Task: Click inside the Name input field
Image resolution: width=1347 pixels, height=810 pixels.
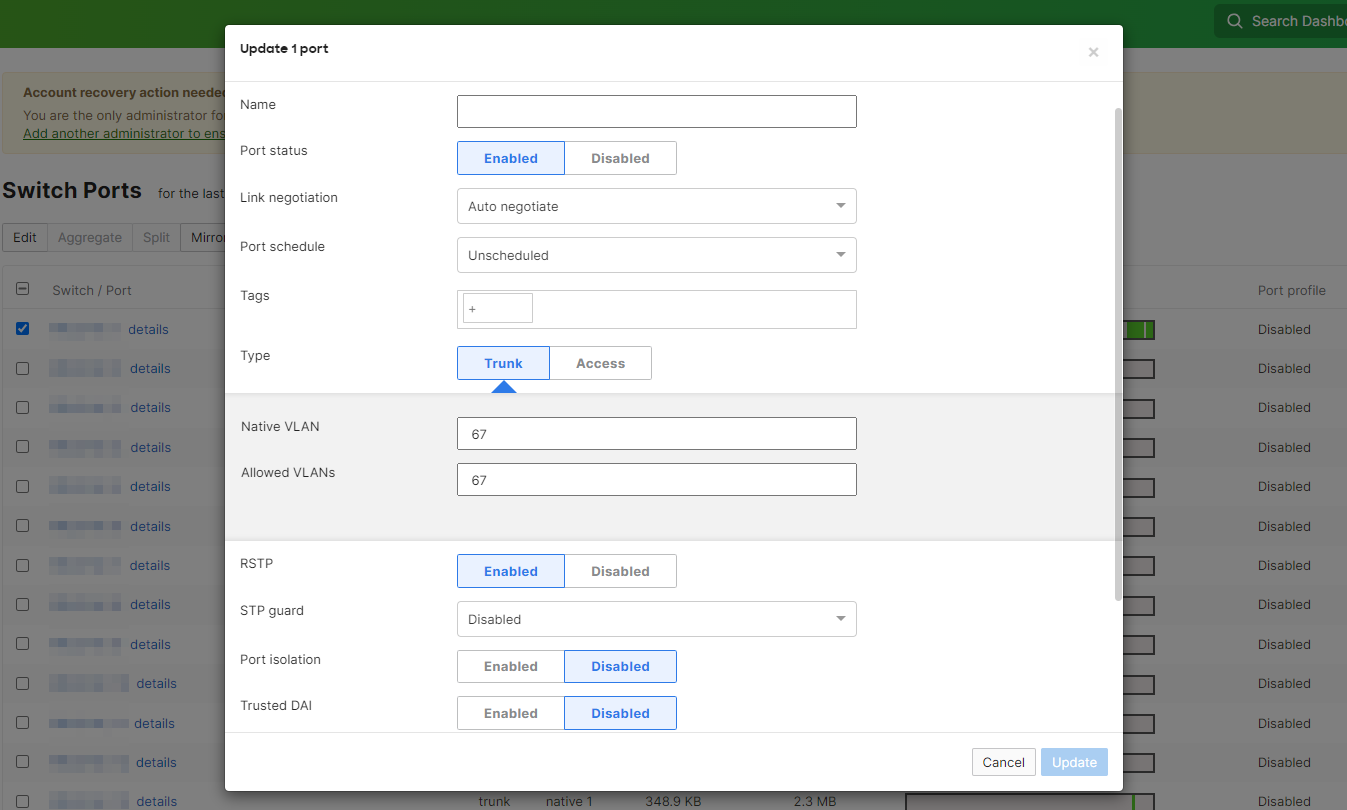Action: [x=656, y=111]
